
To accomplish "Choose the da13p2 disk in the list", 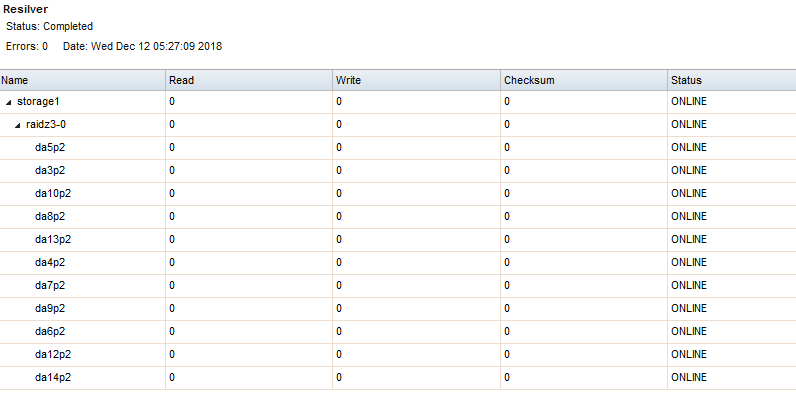I will (398, 240).
